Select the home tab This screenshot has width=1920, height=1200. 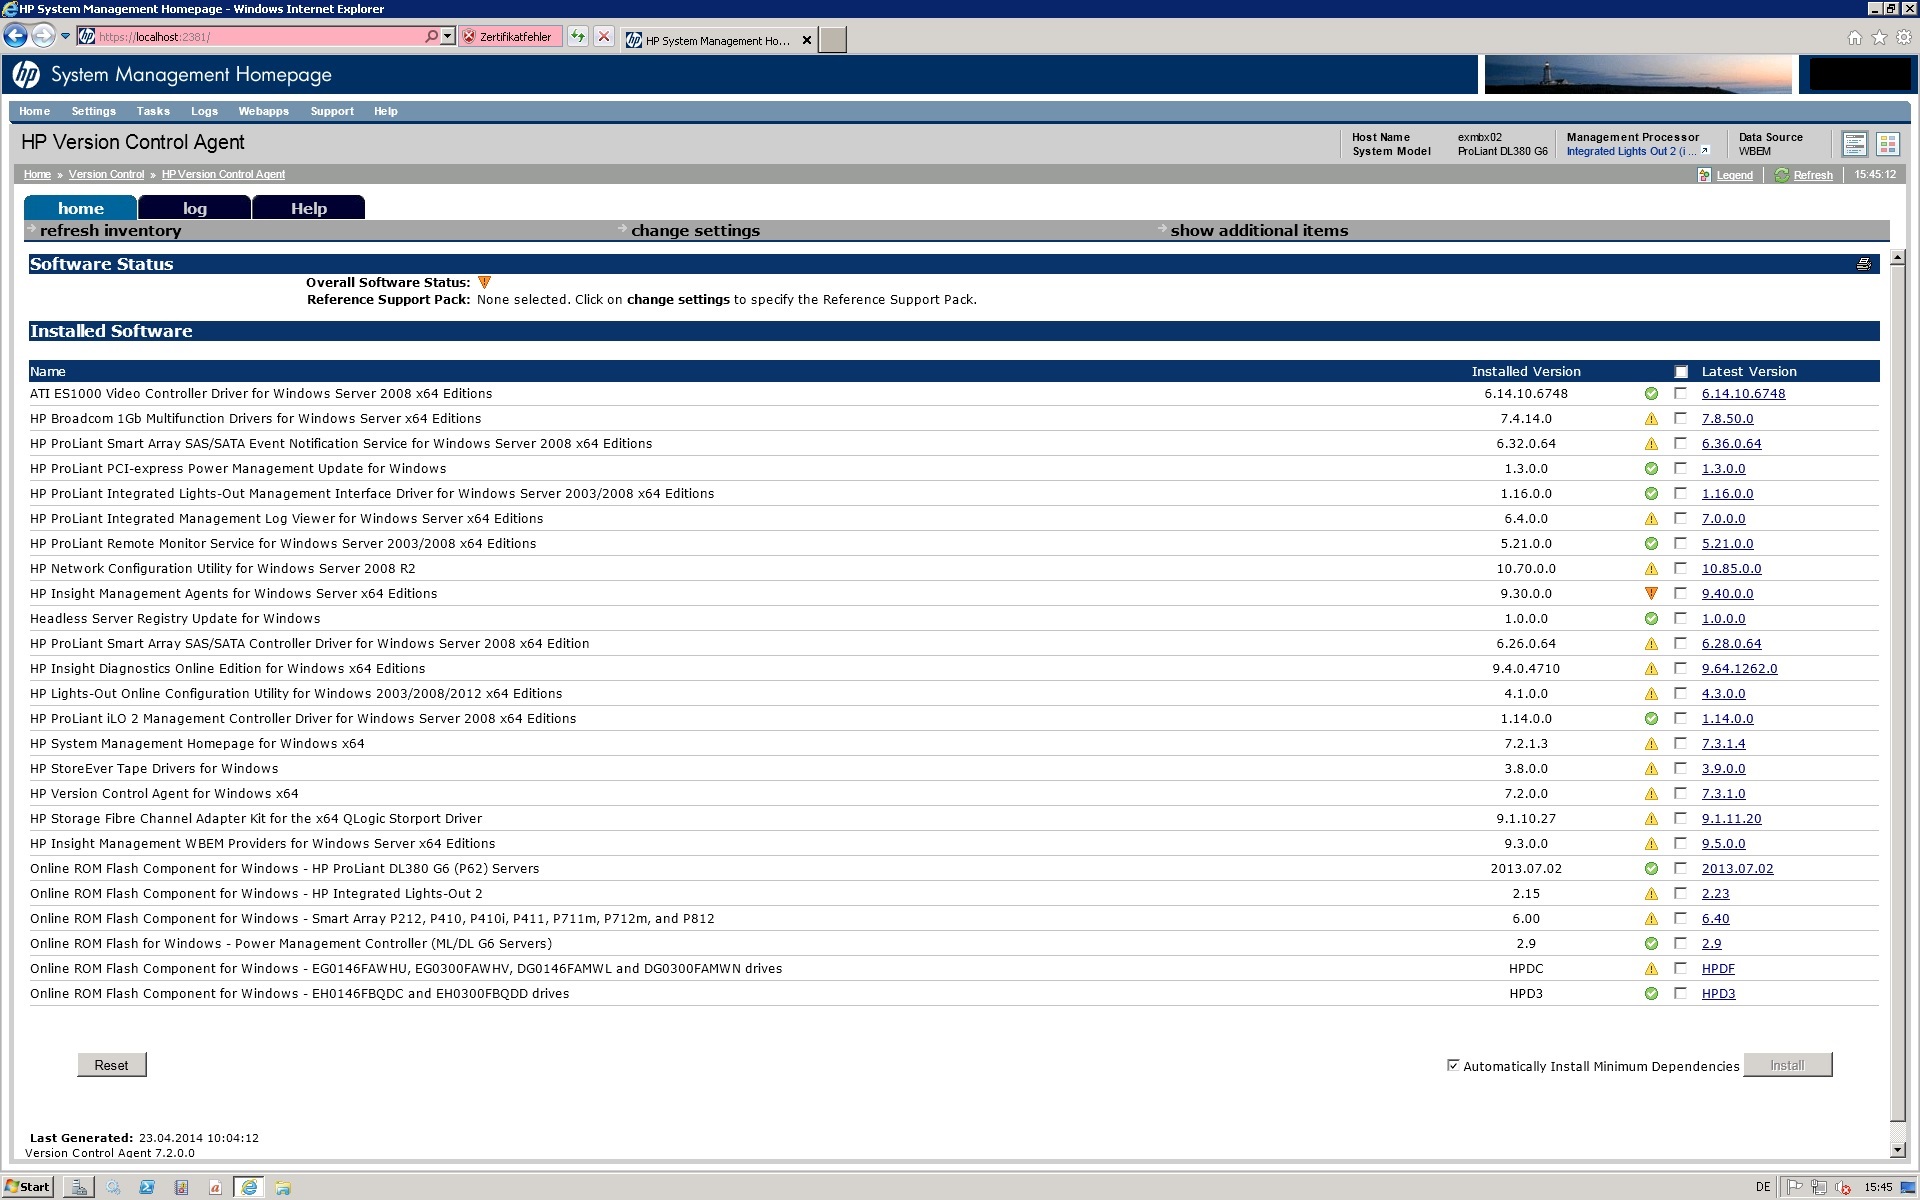(x=80, y=208)
